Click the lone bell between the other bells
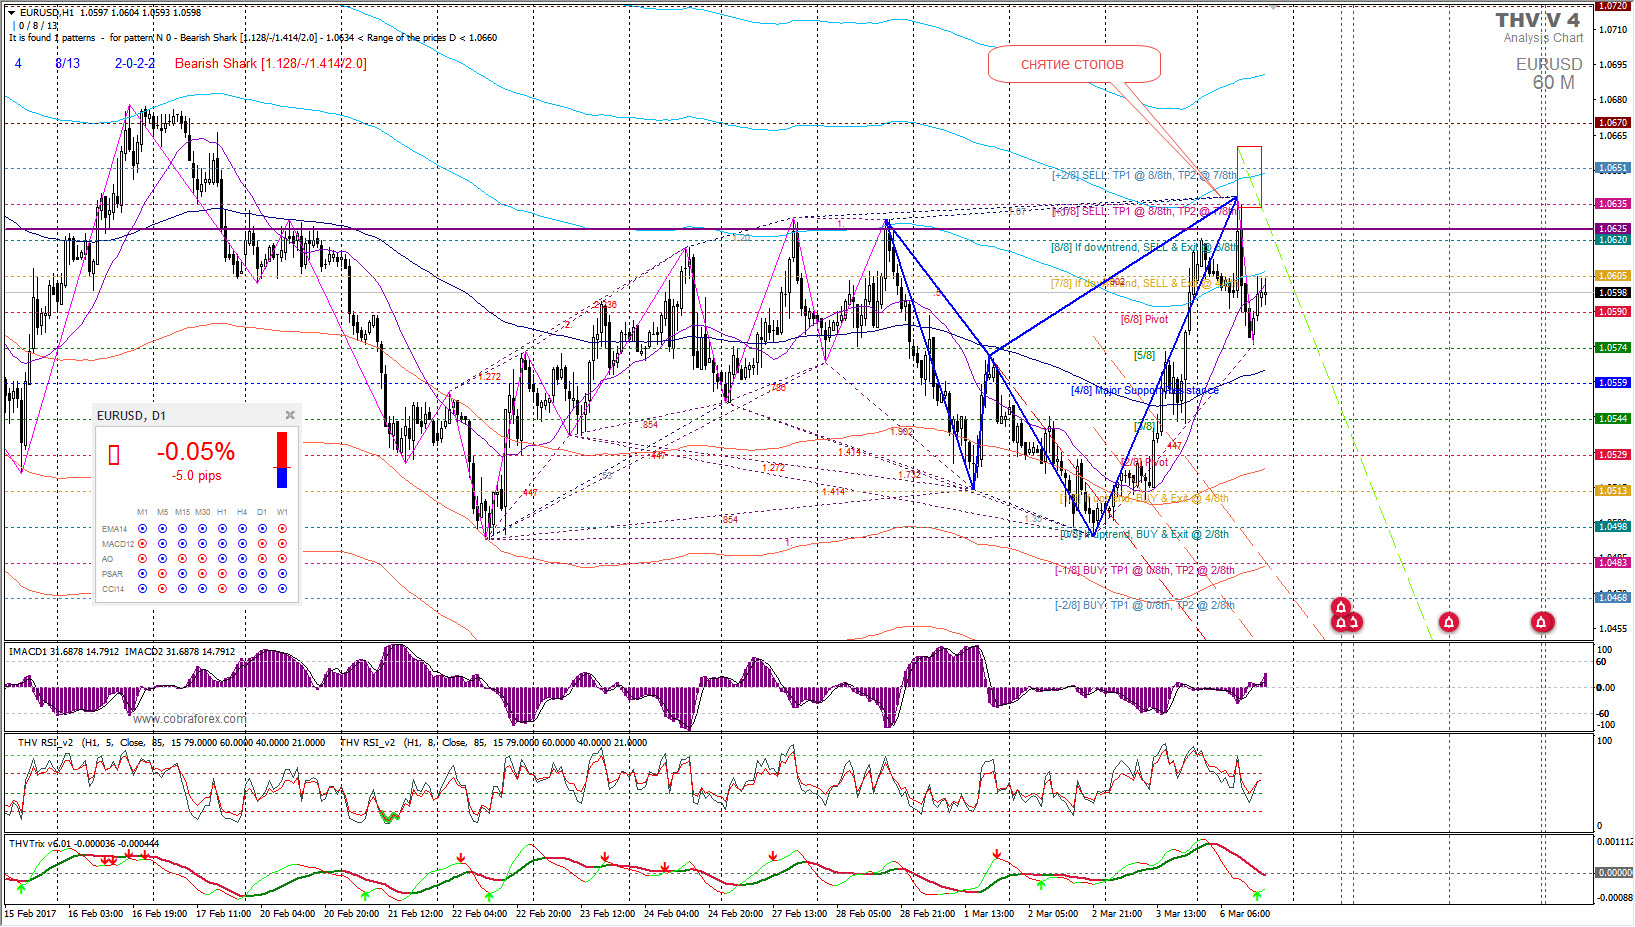The image size is (1635, 927). [1448, 622]
